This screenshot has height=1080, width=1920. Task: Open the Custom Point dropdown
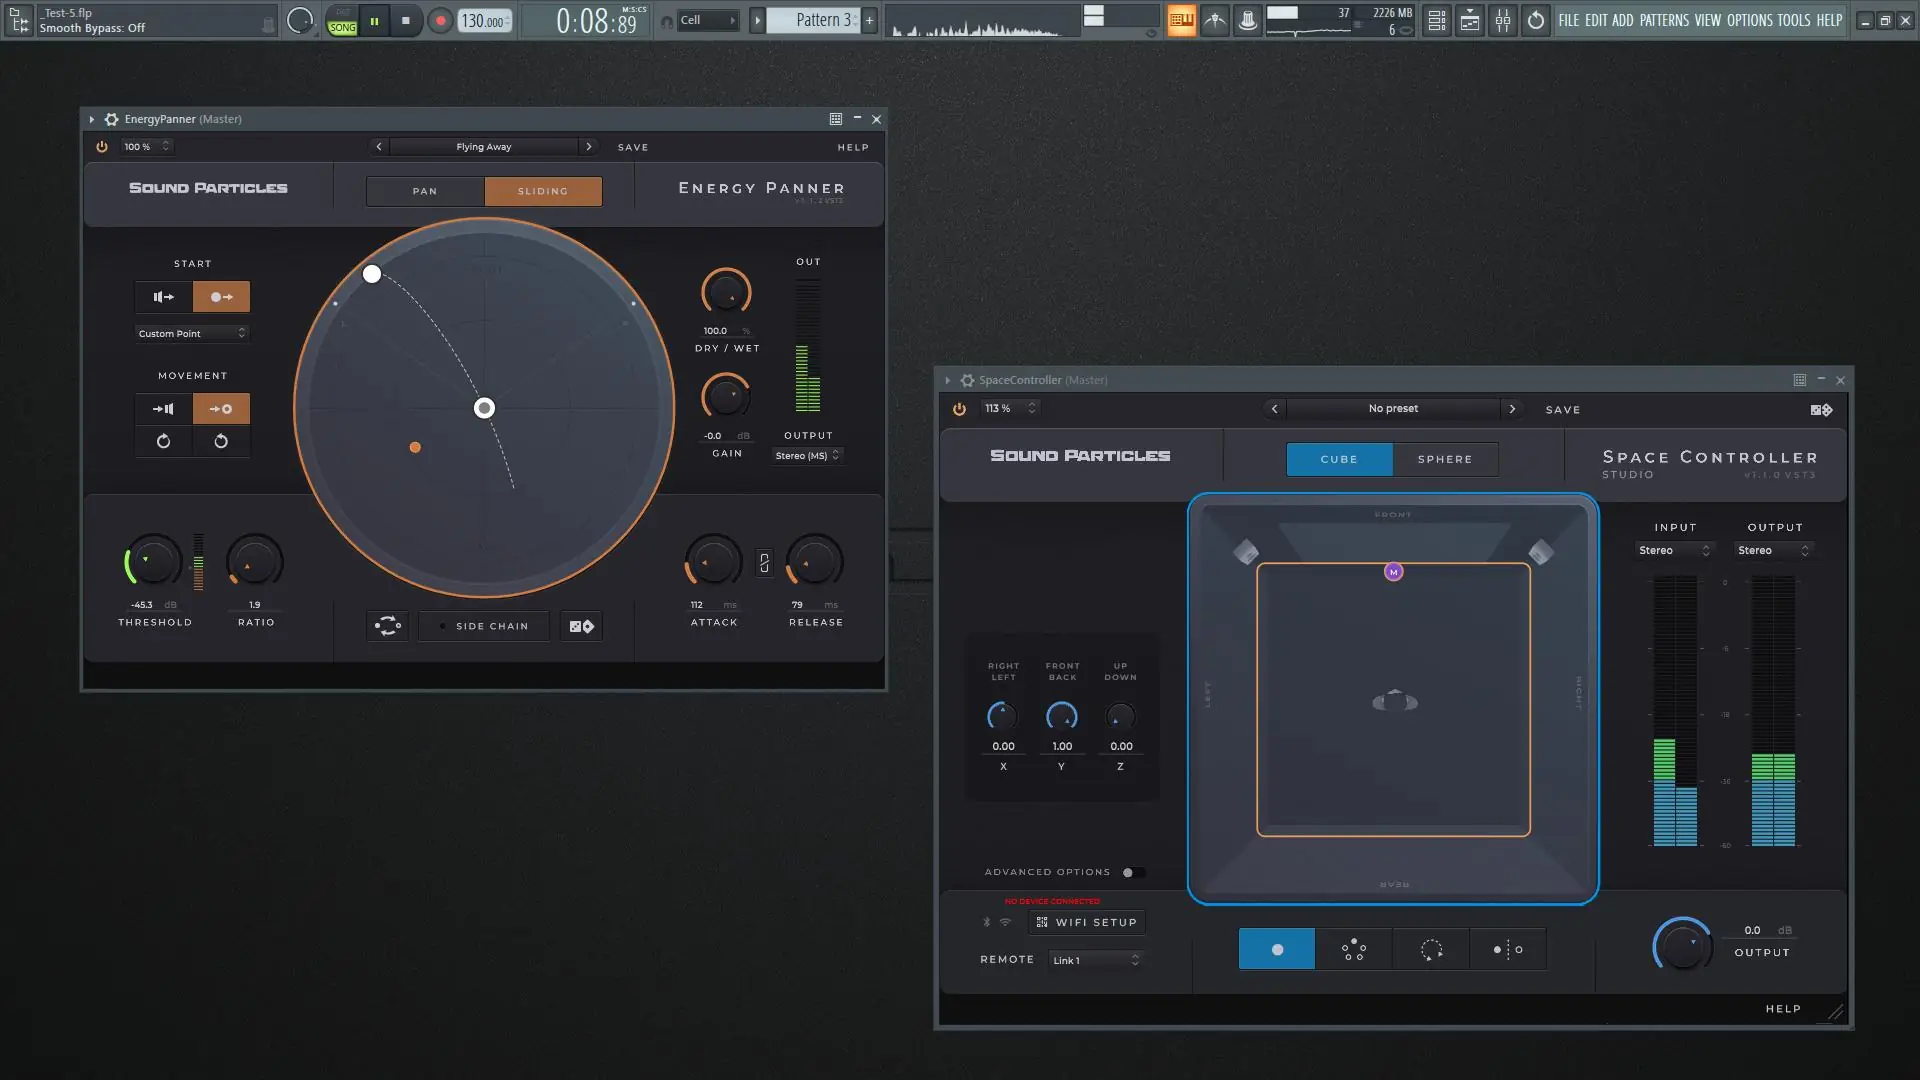pyautogui.click(x=191, y=334)
